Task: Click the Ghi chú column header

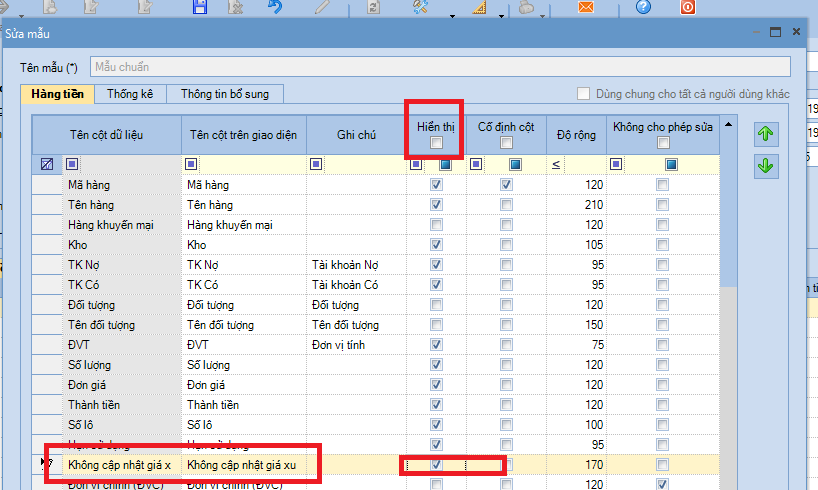Action: (x=356, y=135)
